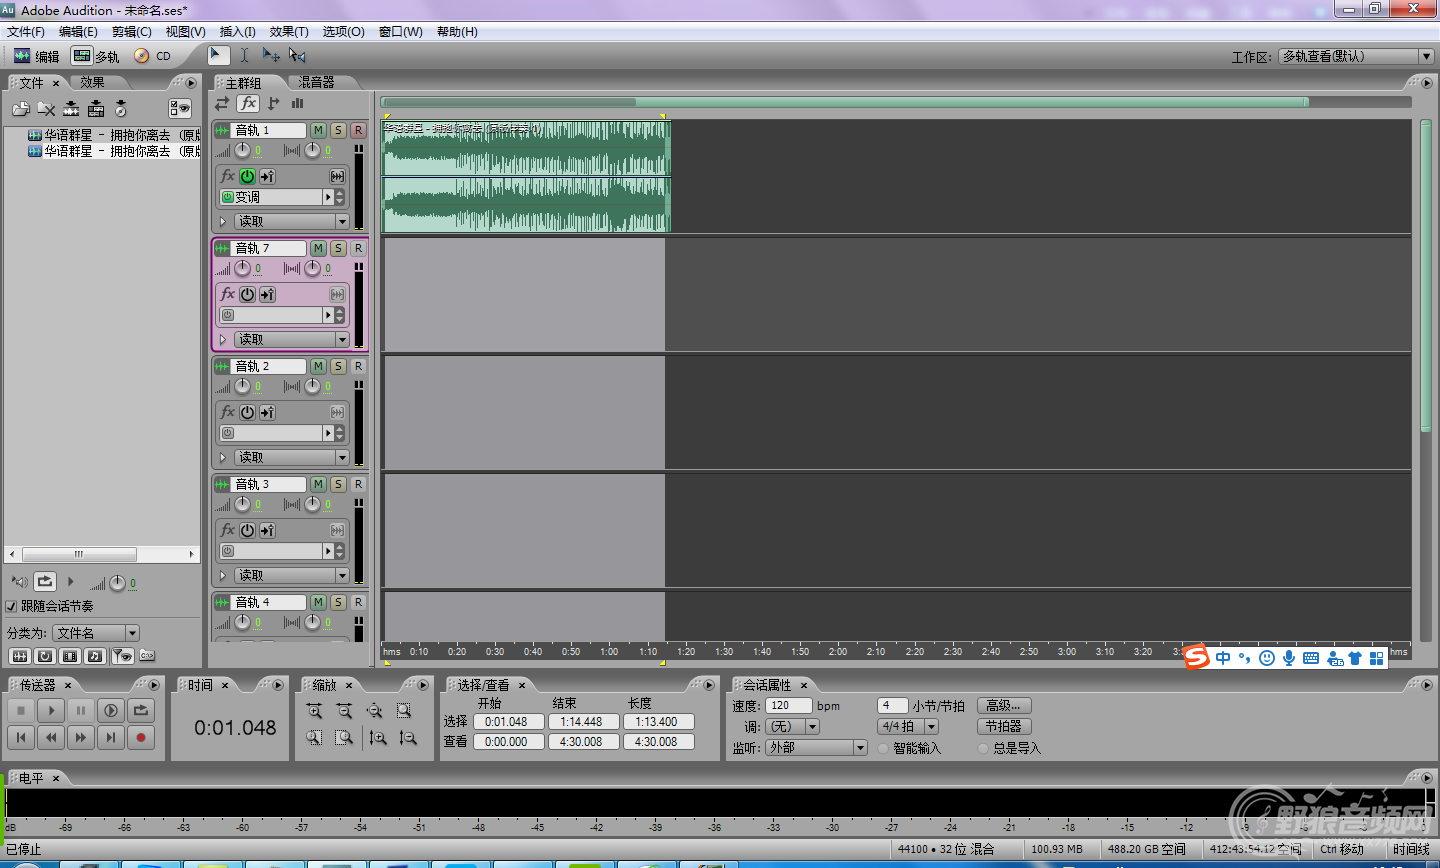Image resolution: width=1440 pixels, height=868 pixels.
Task: Mute 音轨 7
Action: [x=318, y=248]
